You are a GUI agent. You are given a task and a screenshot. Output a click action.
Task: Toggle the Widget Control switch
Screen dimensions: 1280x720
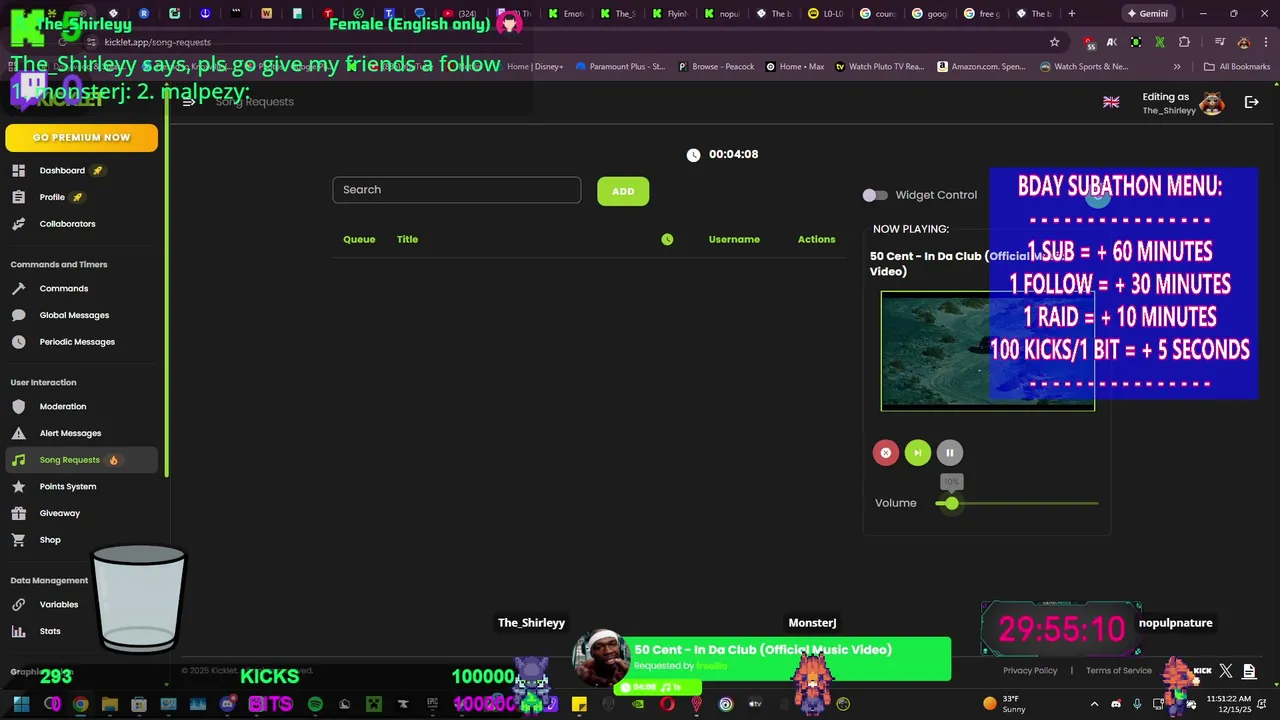click(875, 195)
